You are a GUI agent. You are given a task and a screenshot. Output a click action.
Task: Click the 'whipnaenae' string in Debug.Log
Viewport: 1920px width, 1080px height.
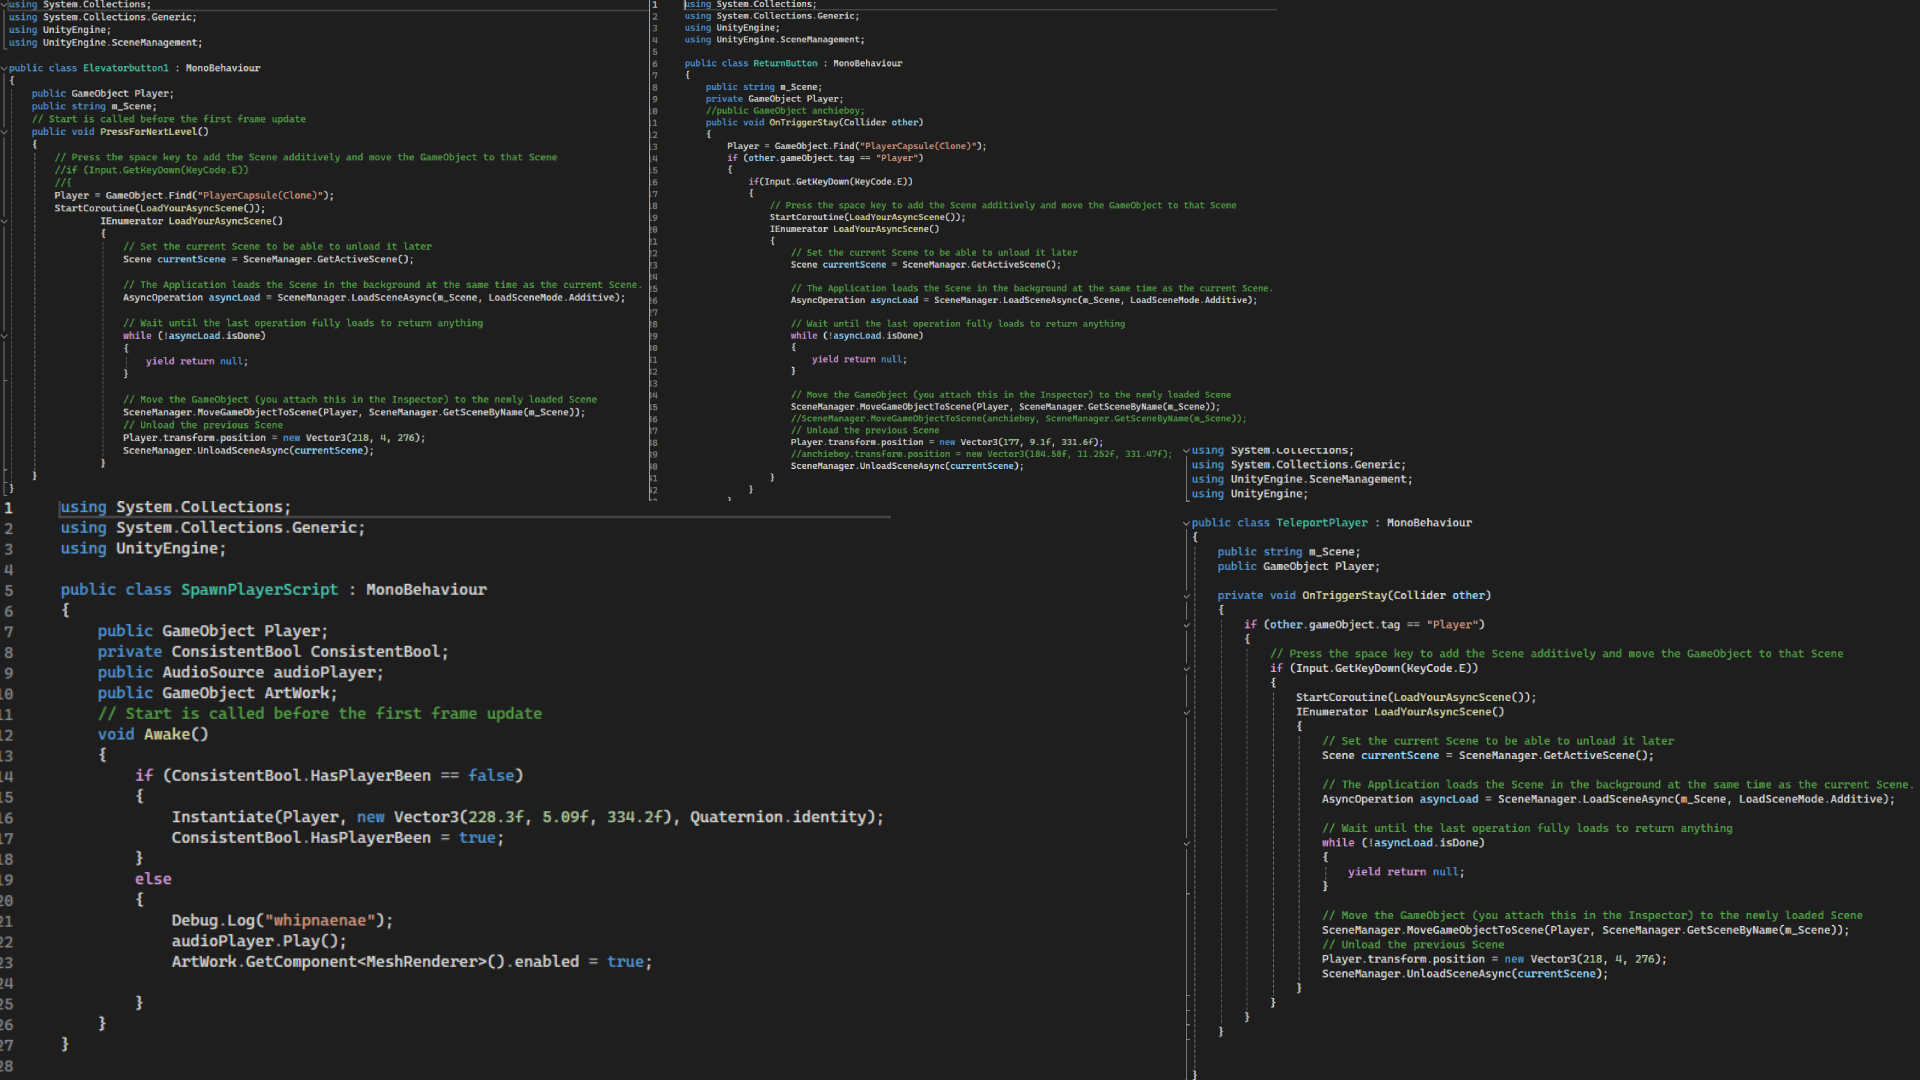(319, 920)
